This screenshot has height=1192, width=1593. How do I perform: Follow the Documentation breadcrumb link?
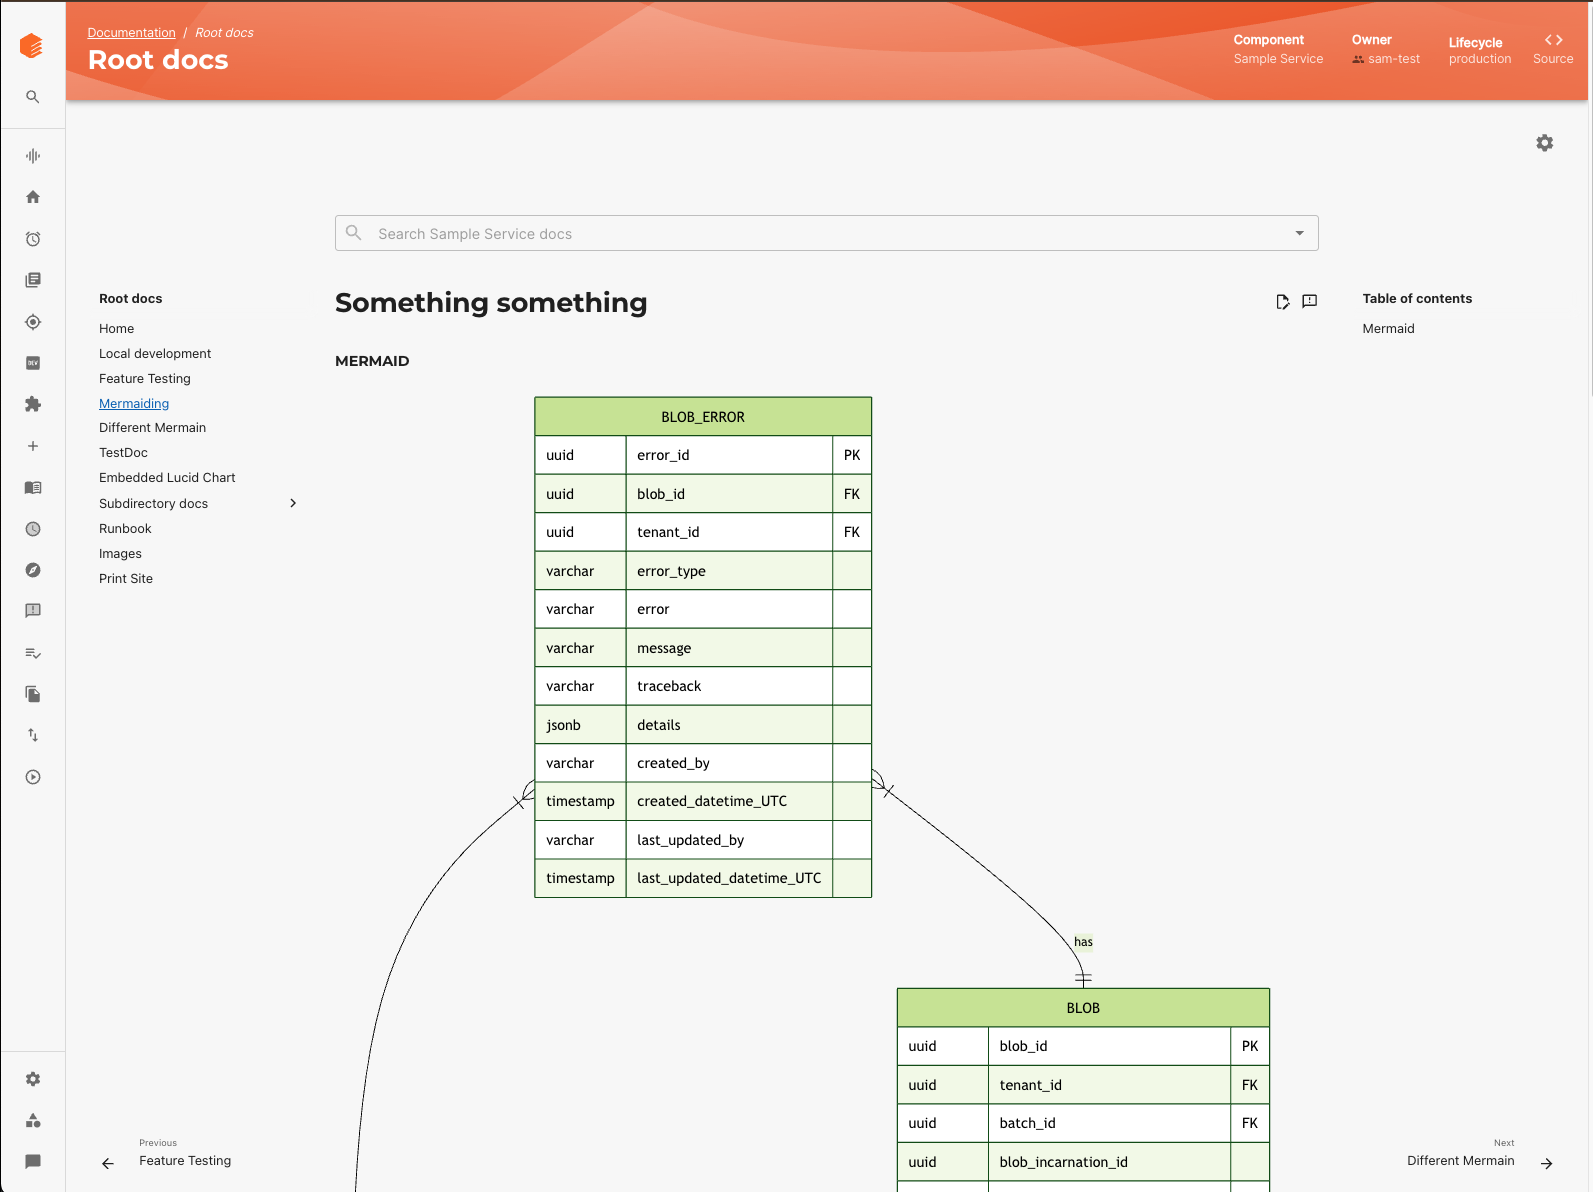(131, 33)
